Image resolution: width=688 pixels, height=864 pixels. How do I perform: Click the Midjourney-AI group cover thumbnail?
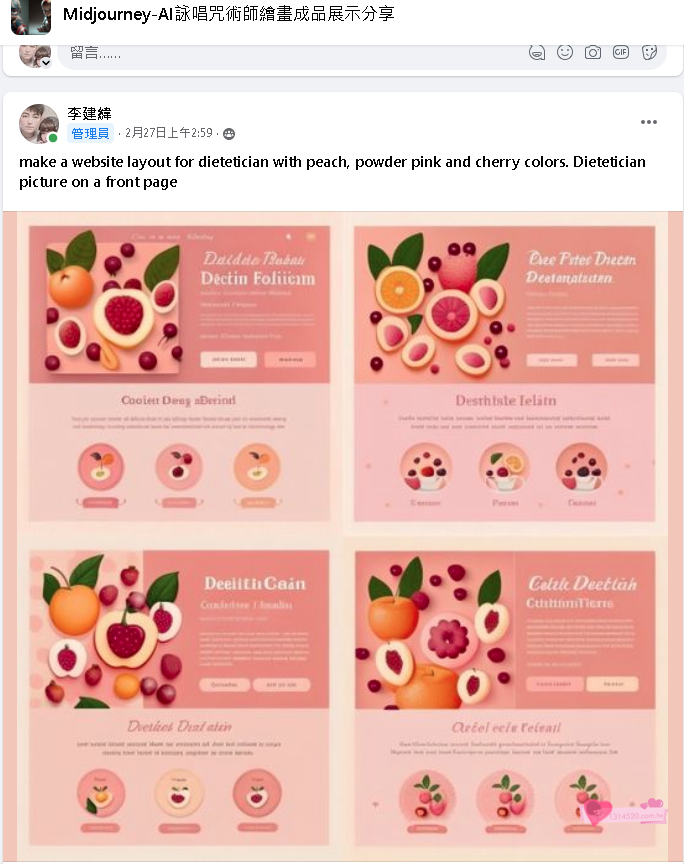pos(31,14)
